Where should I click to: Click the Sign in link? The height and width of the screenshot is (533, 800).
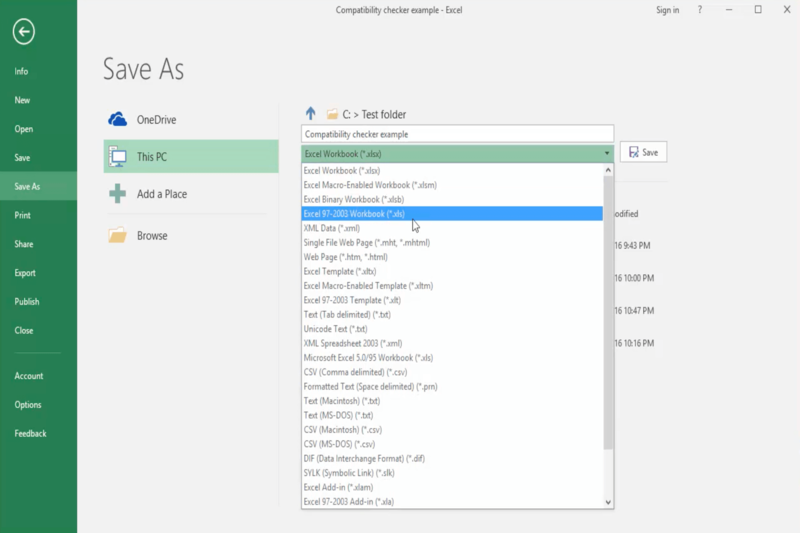pyautogui.click(x=667, y=10)
